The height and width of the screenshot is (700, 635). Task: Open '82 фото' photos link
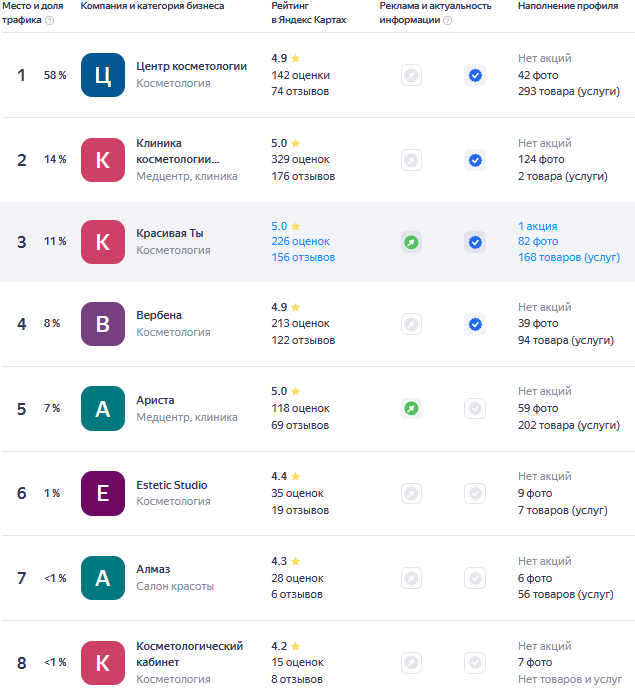(x=538, y=241)
